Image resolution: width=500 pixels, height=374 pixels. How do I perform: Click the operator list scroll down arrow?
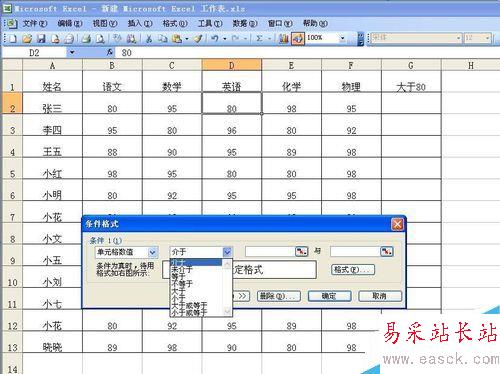(x=227, y=311)
